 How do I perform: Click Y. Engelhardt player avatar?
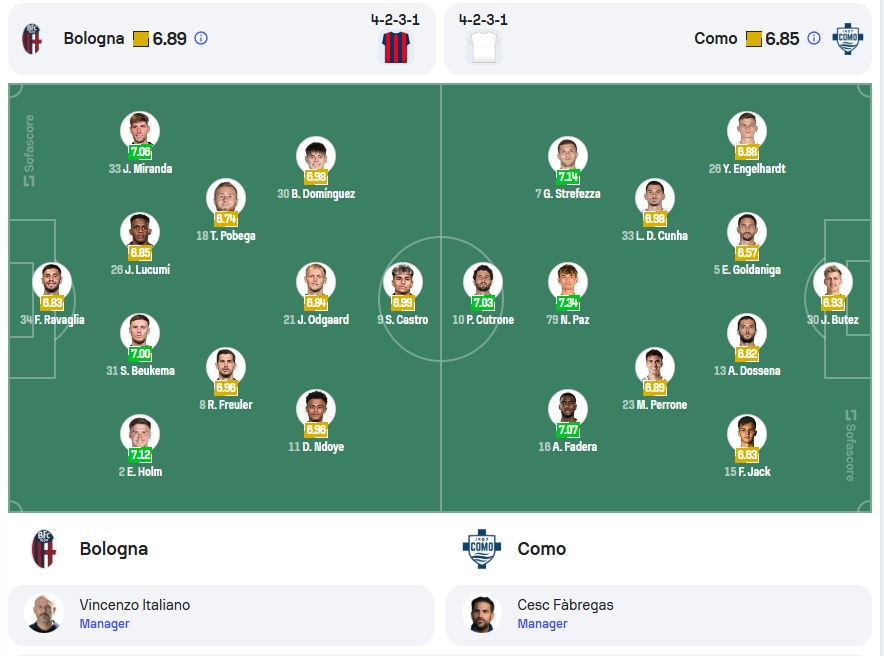click(x=747, y=131)
